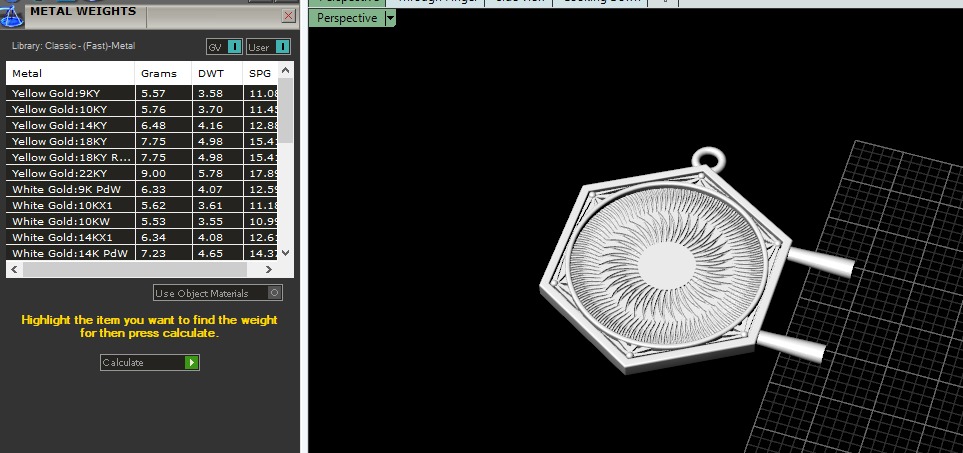Screen dimensions: 963x453
Task: Sort by the Metal column header
Action: [70, 73]
